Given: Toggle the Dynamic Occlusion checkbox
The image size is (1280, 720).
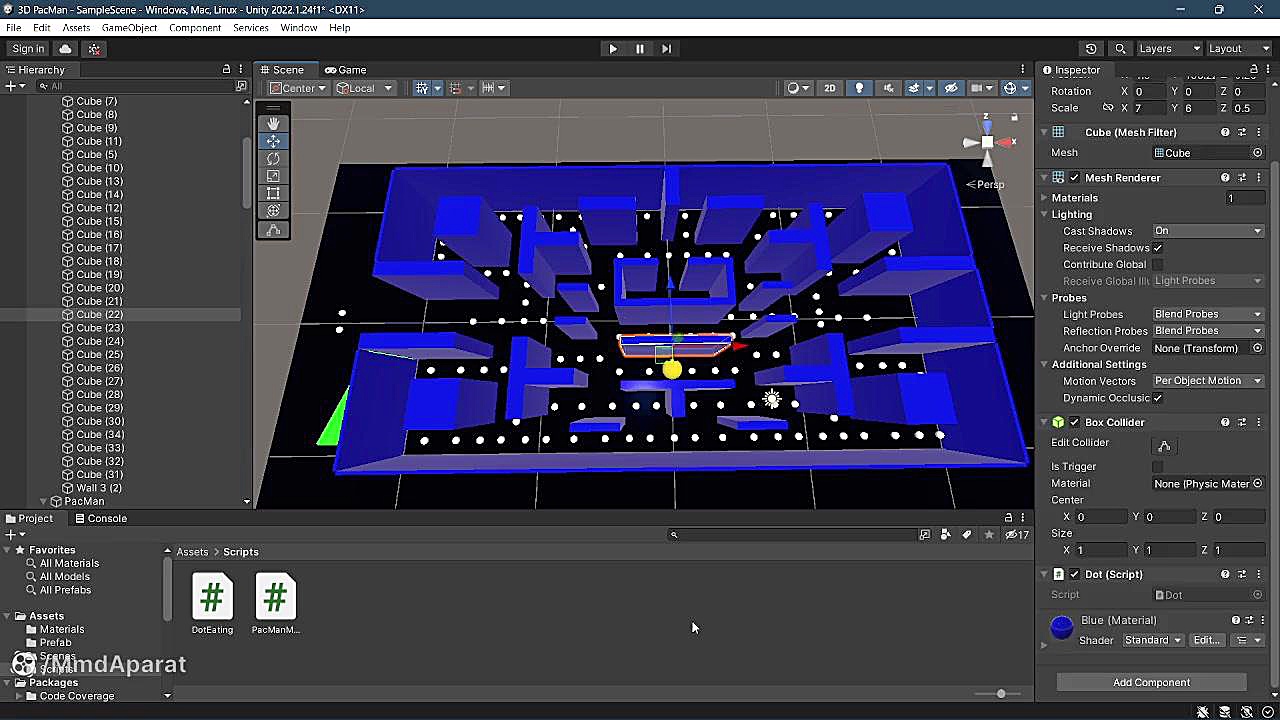Looking at the screenshot, I should pyautogui.click(x=1158, y=398).
